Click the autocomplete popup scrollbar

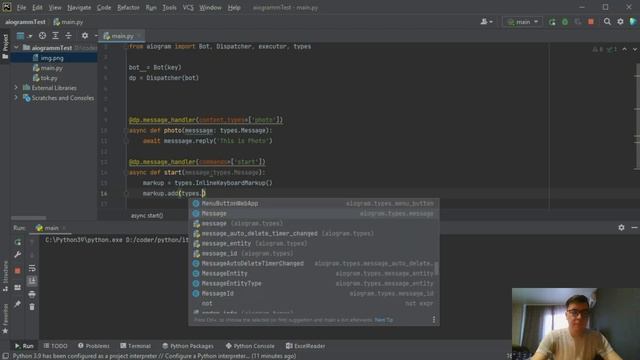436,268
